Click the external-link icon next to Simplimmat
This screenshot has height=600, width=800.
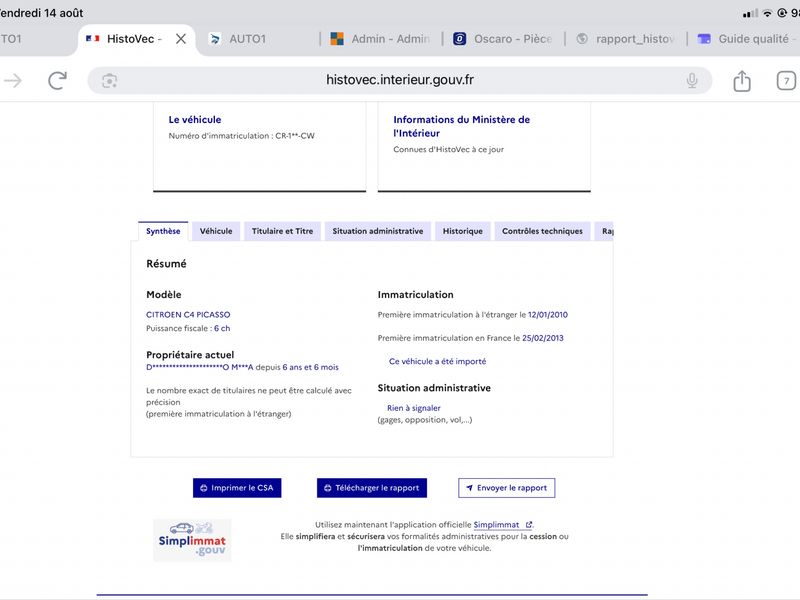529,524
